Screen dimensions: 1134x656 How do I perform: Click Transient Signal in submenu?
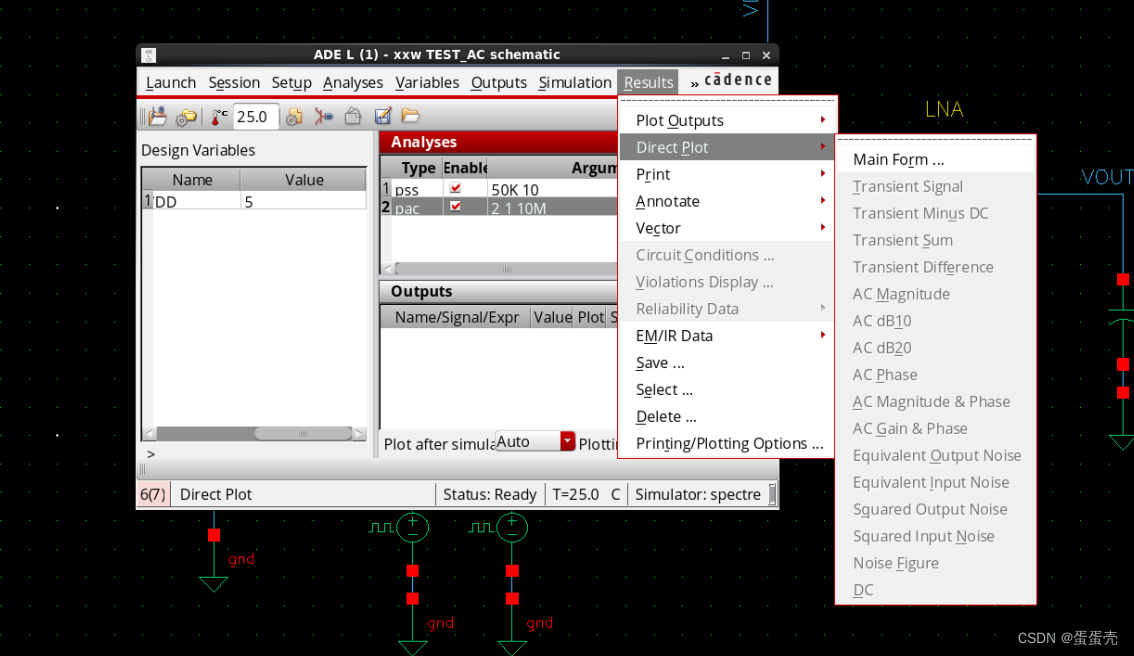(935, 187)
